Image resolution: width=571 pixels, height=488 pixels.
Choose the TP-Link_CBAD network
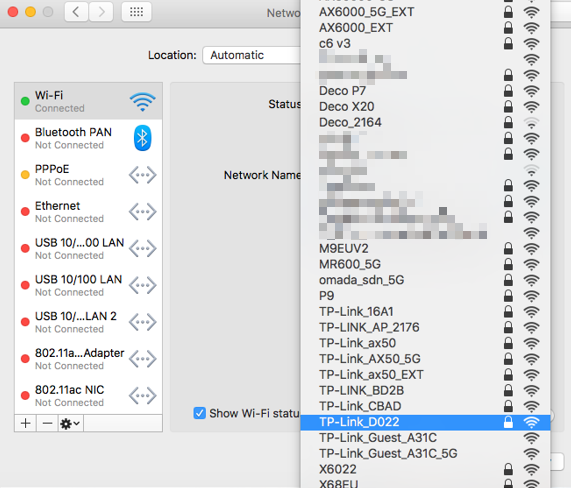tap(425, 406)
